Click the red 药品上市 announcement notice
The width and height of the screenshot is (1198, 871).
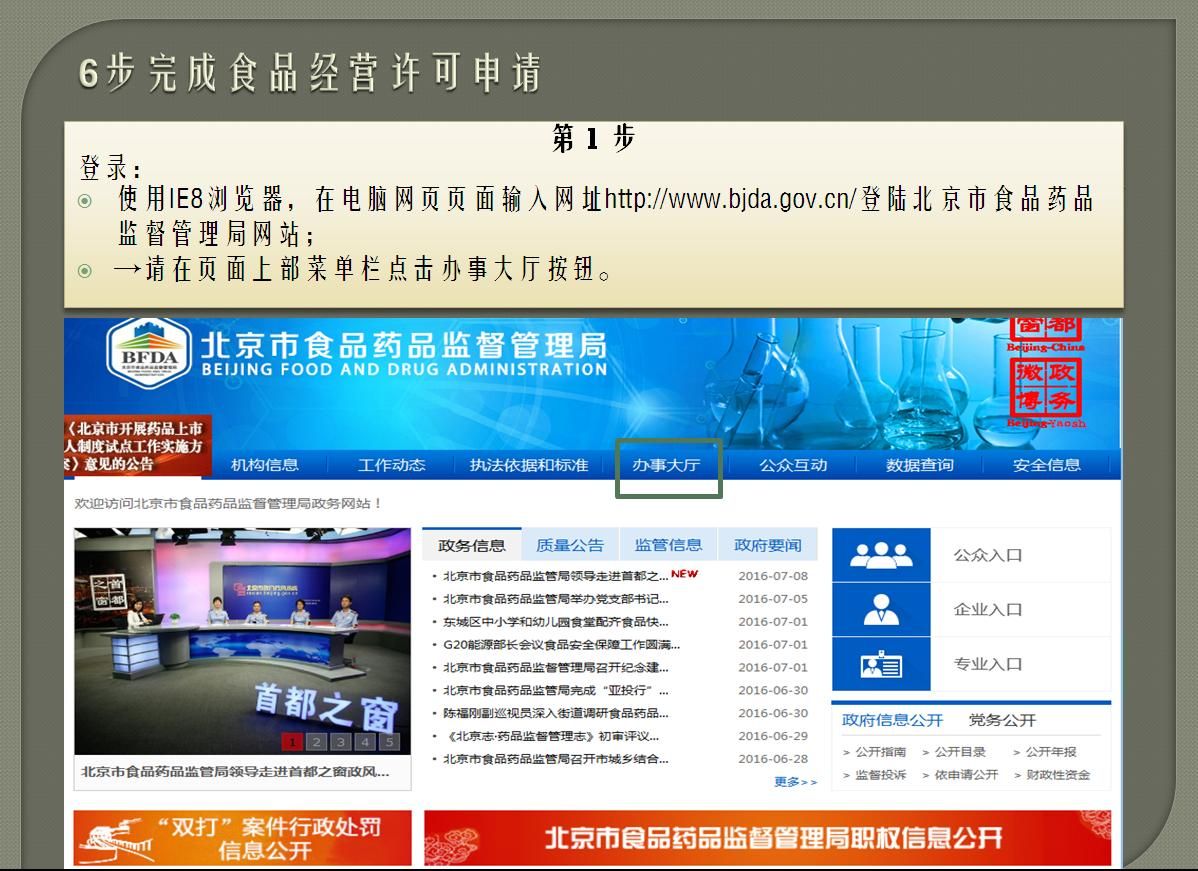coord(136,445)
